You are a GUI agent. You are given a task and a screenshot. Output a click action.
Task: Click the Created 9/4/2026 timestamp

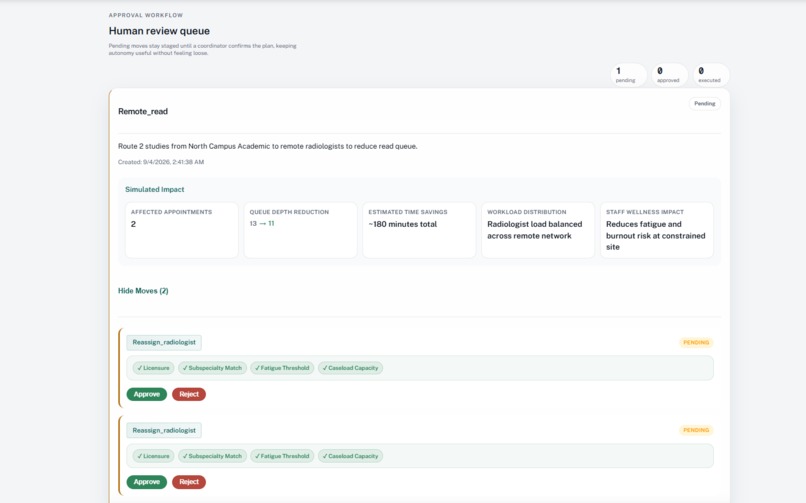coord(161,162)
